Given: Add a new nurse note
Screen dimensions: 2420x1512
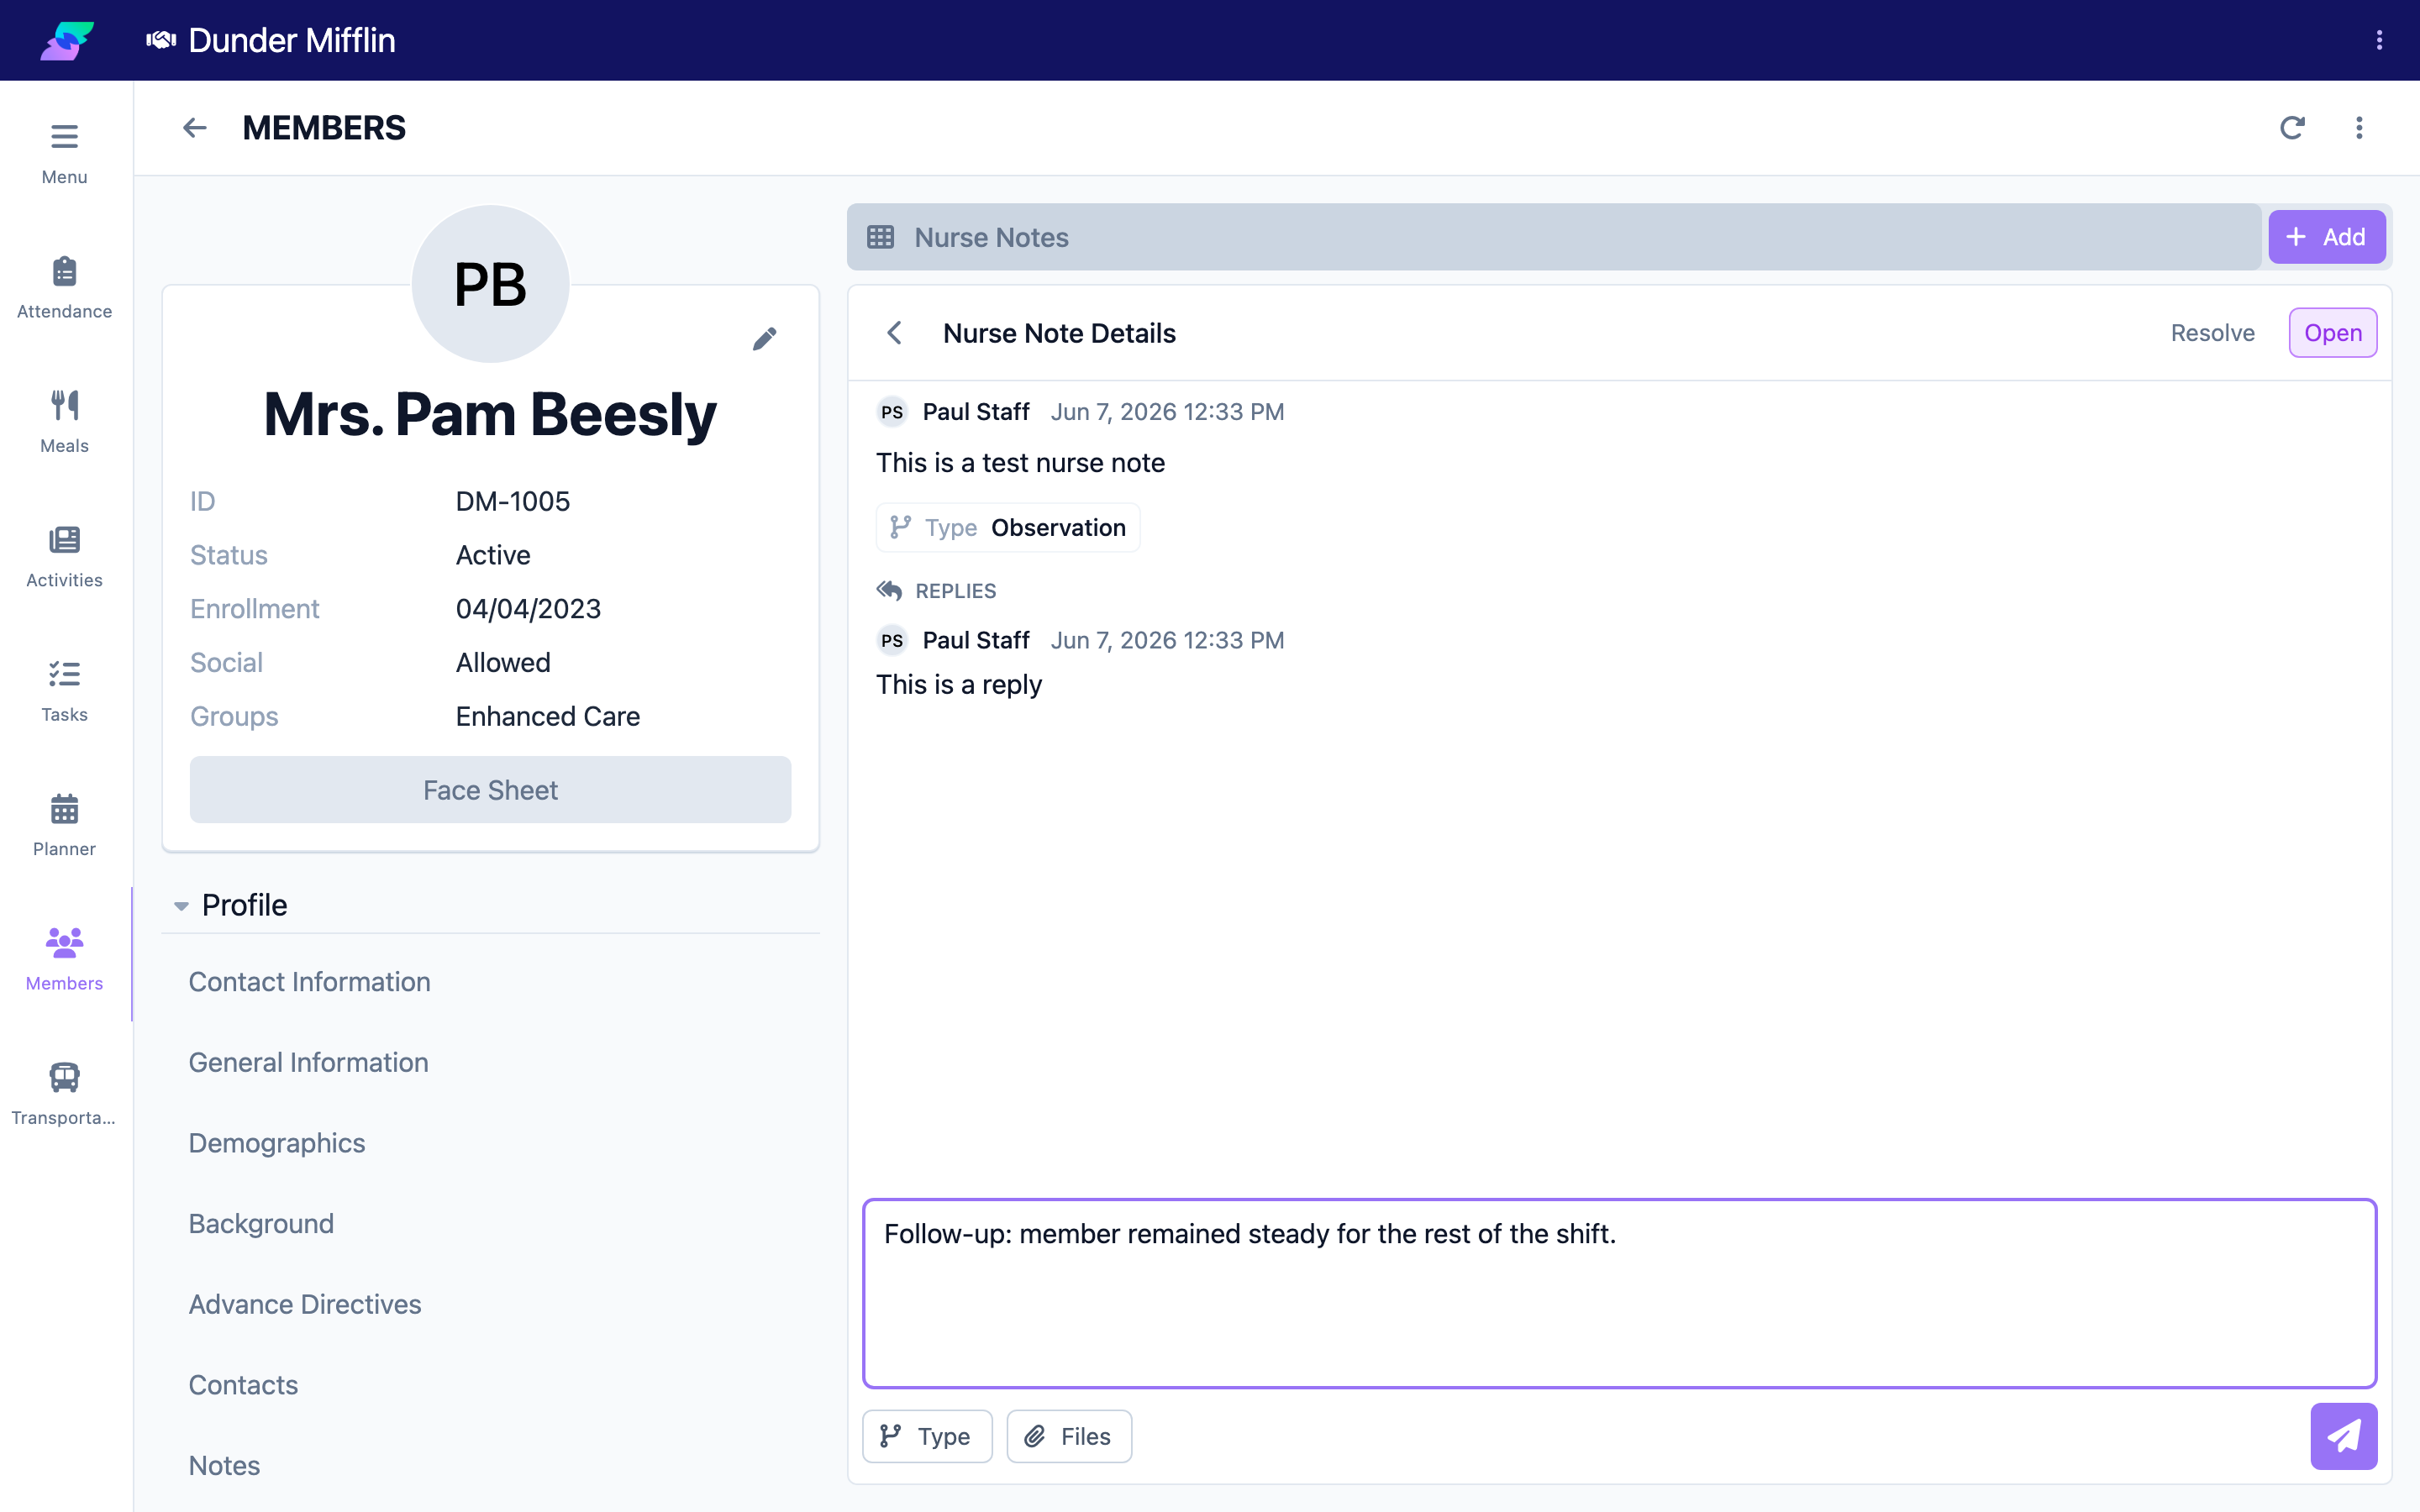Looking at the screenshot, I should tap(2326, 237).
